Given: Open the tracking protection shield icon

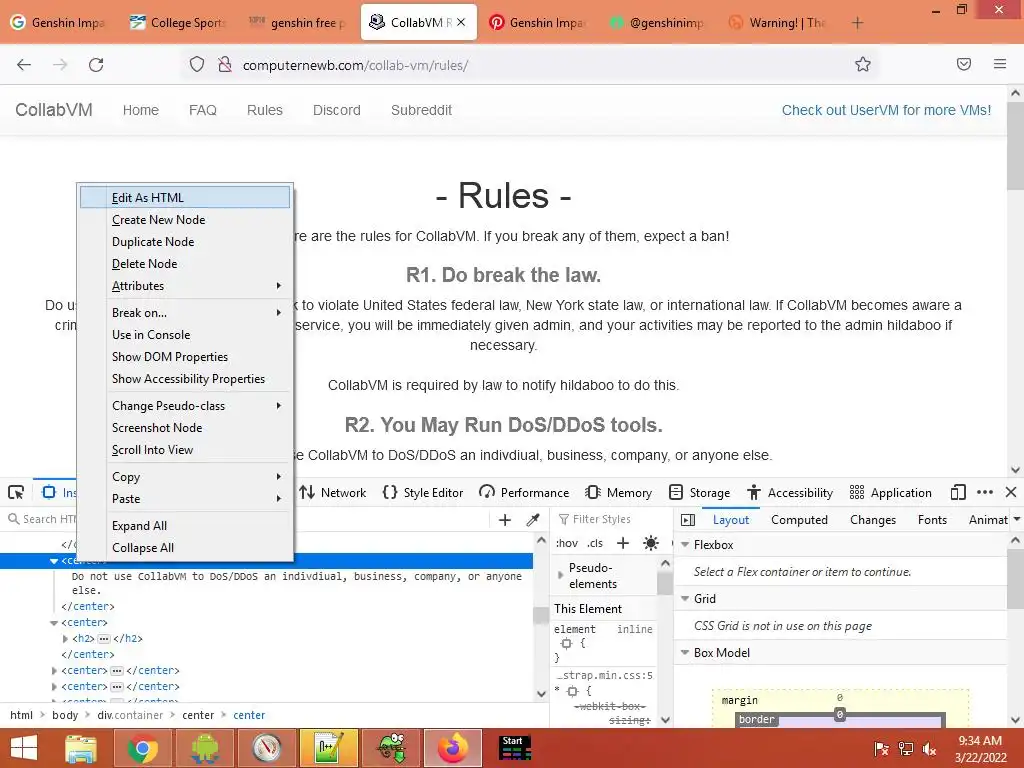Looking at the screenshot, I should [197, 65].
